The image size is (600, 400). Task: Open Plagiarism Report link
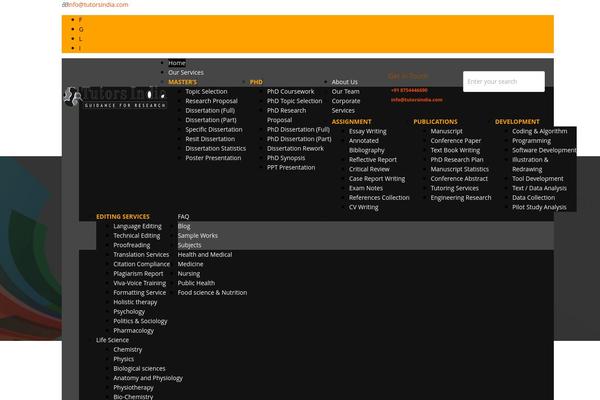coord(138,274)
